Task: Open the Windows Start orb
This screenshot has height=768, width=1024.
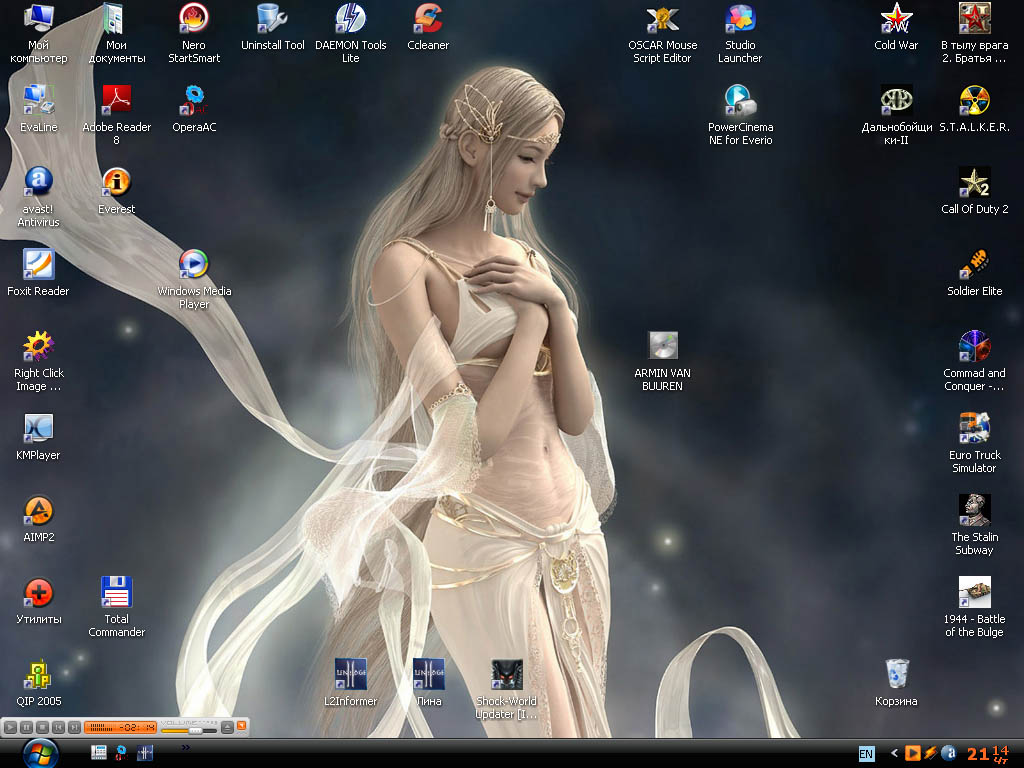Action: coord(40,754)
